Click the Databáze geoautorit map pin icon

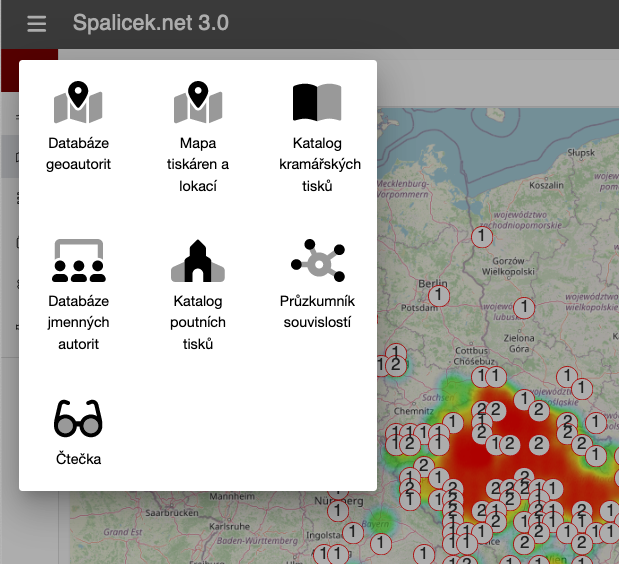[78, 103]
